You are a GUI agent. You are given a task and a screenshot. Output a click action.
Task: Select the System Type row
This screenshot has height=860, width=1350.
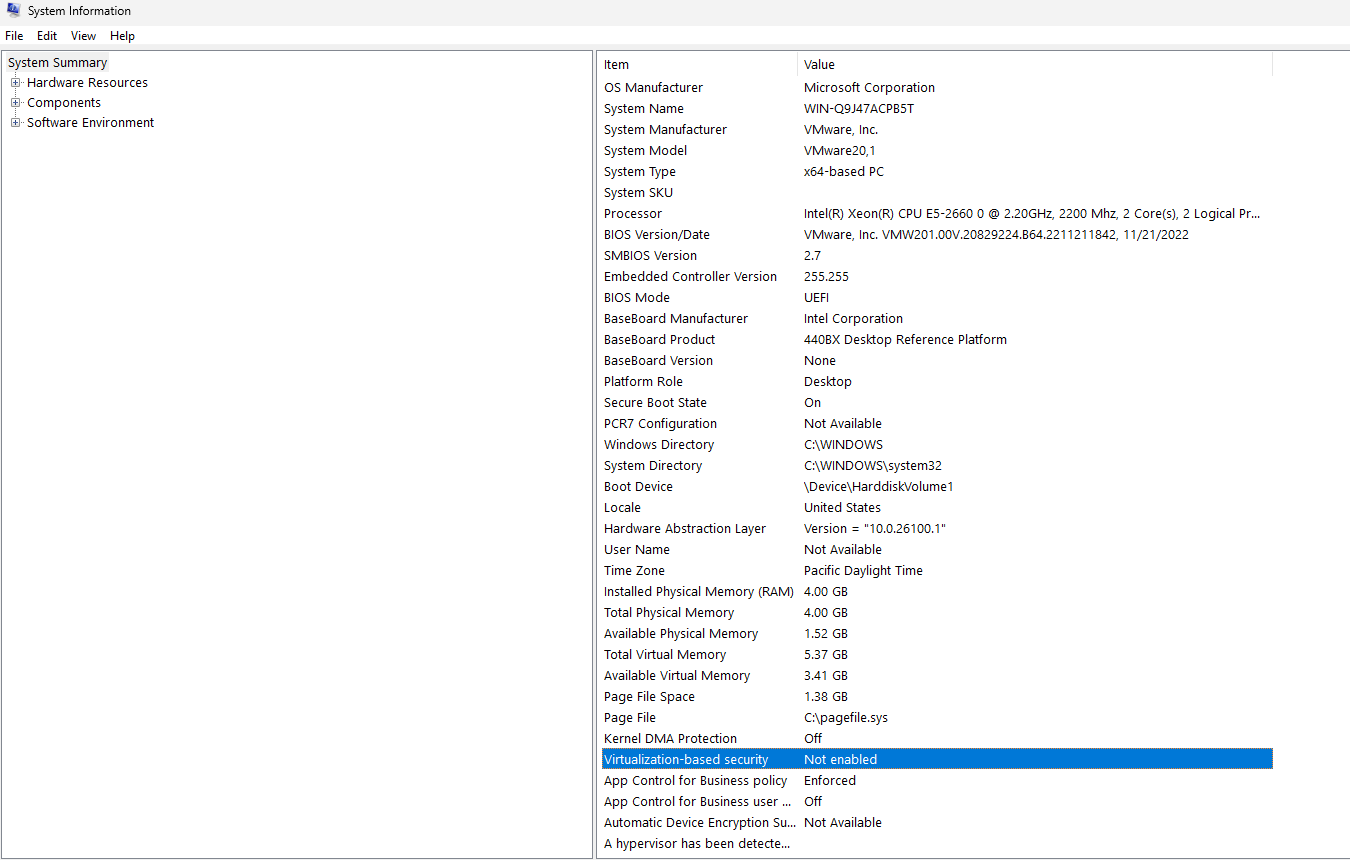pos(937,172)
